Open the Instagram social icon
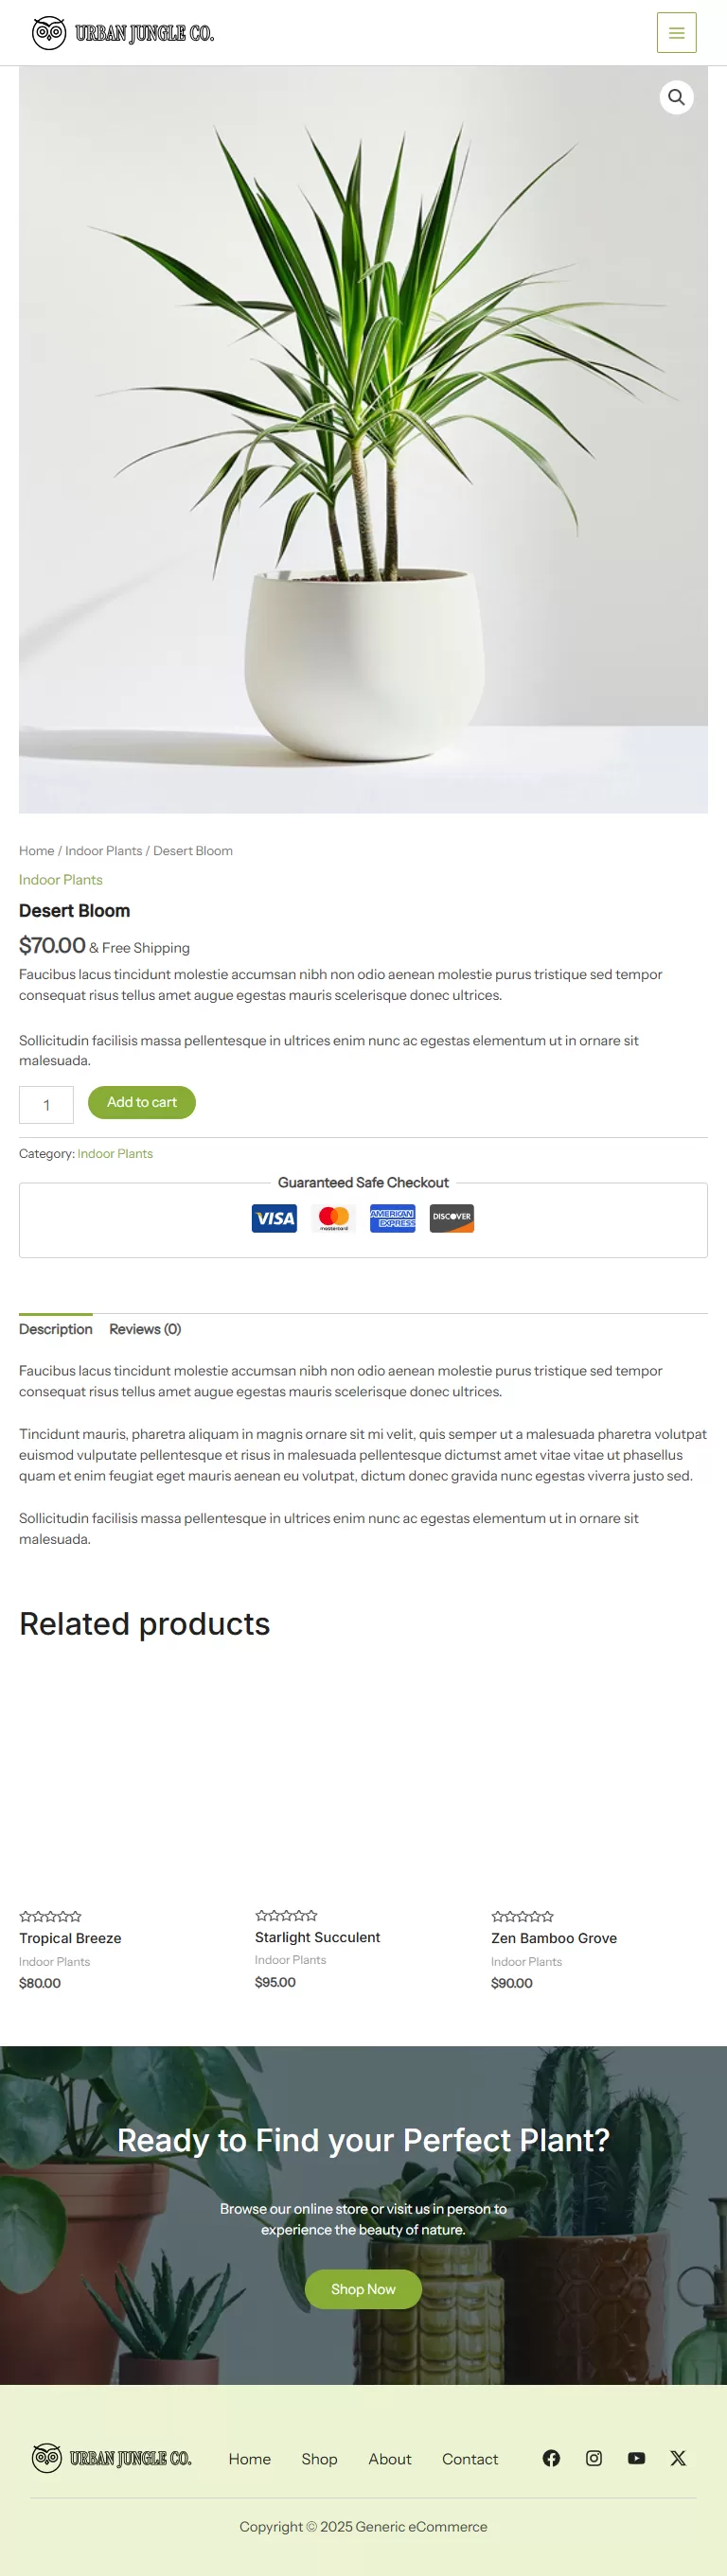Image resolution: width=727 pixels, height=2576 pixels. click(x=594, y=2458)
